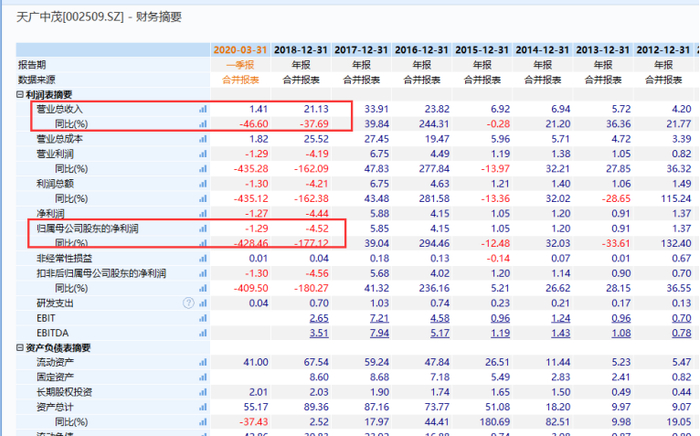The image size is (700, 436).
Task: Select the 营业总收入 row label
Action: [x=59, y=109]
